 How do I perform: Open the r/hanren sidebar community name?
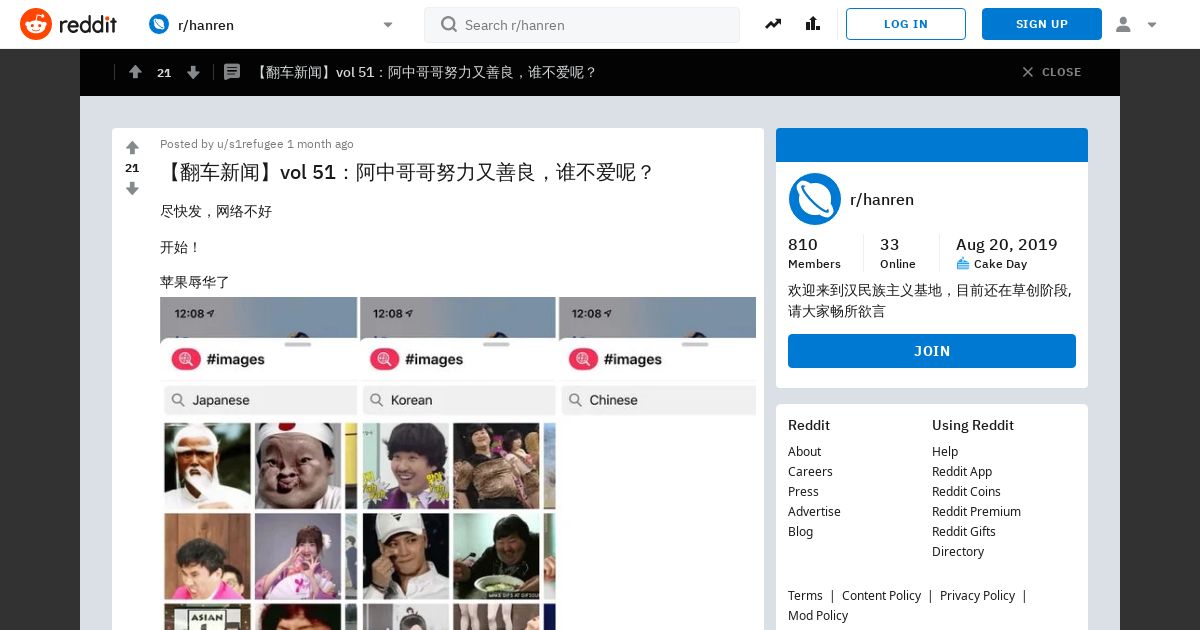[x=882, y=199]
